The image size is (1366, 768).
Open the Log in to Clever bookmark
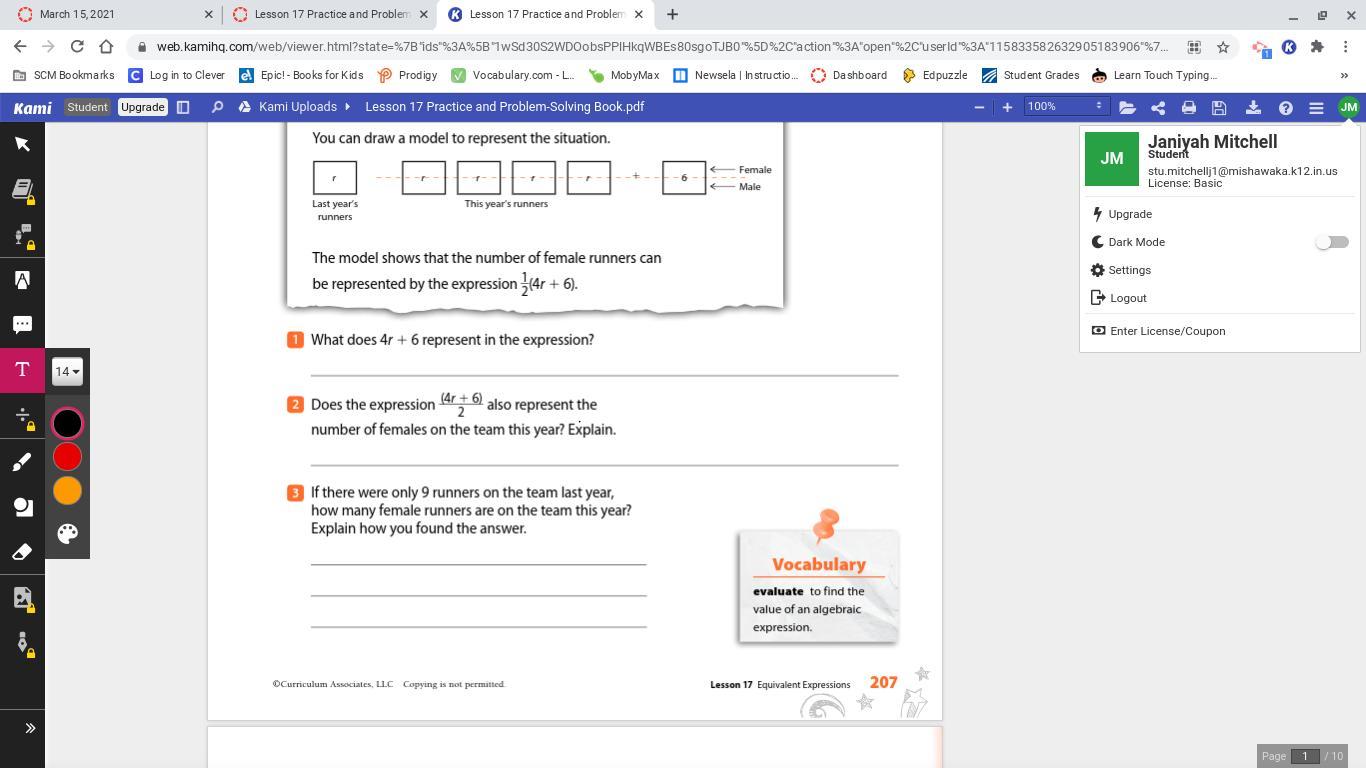tap(176, 75)
